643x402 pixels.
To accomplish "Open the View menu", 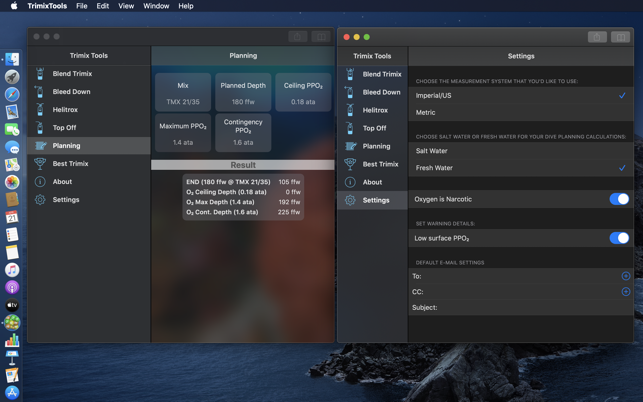I will pyautogui.click(x=126, y=6).
